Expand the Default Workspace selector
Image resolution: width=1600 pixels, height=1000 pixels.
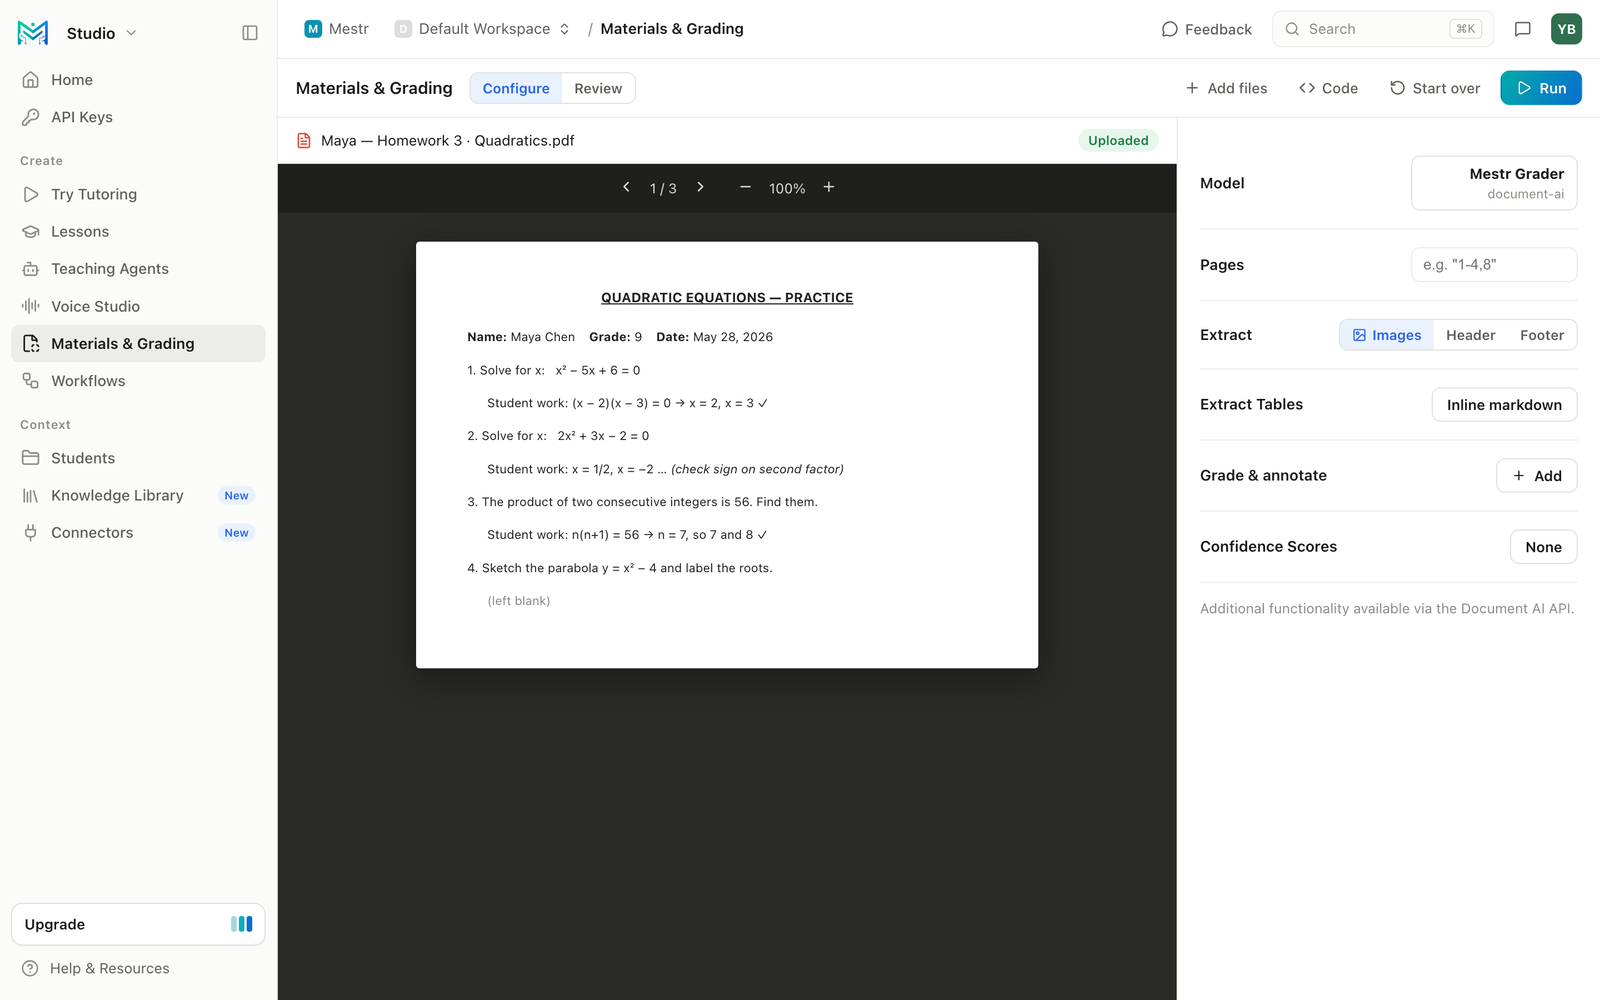[483, 29]
